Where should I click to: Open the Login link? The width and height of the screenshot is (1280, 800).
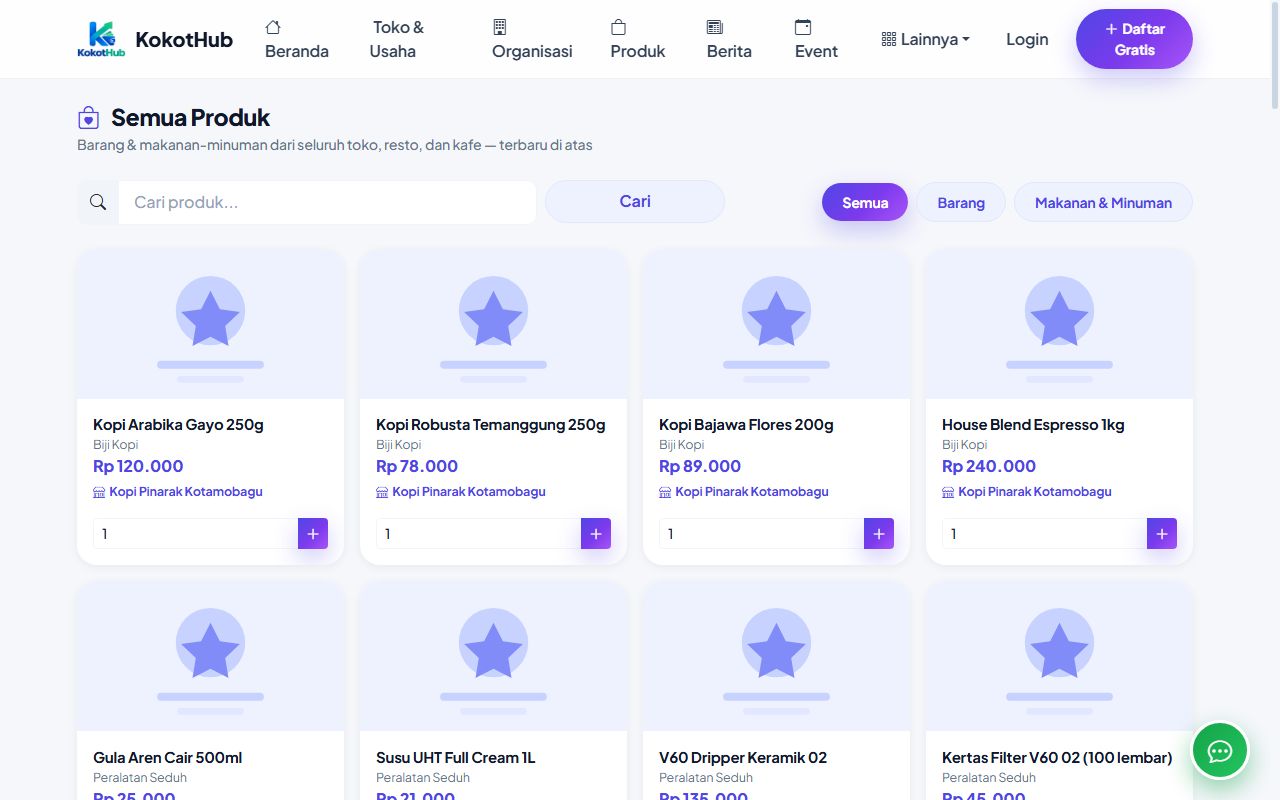point(1027,39)
